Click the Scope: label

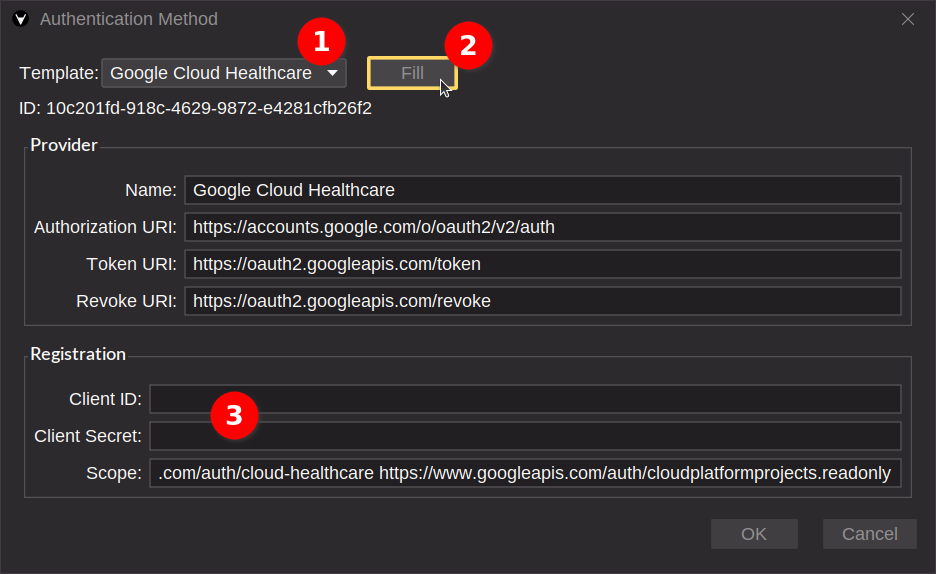(x=113, y=473)
